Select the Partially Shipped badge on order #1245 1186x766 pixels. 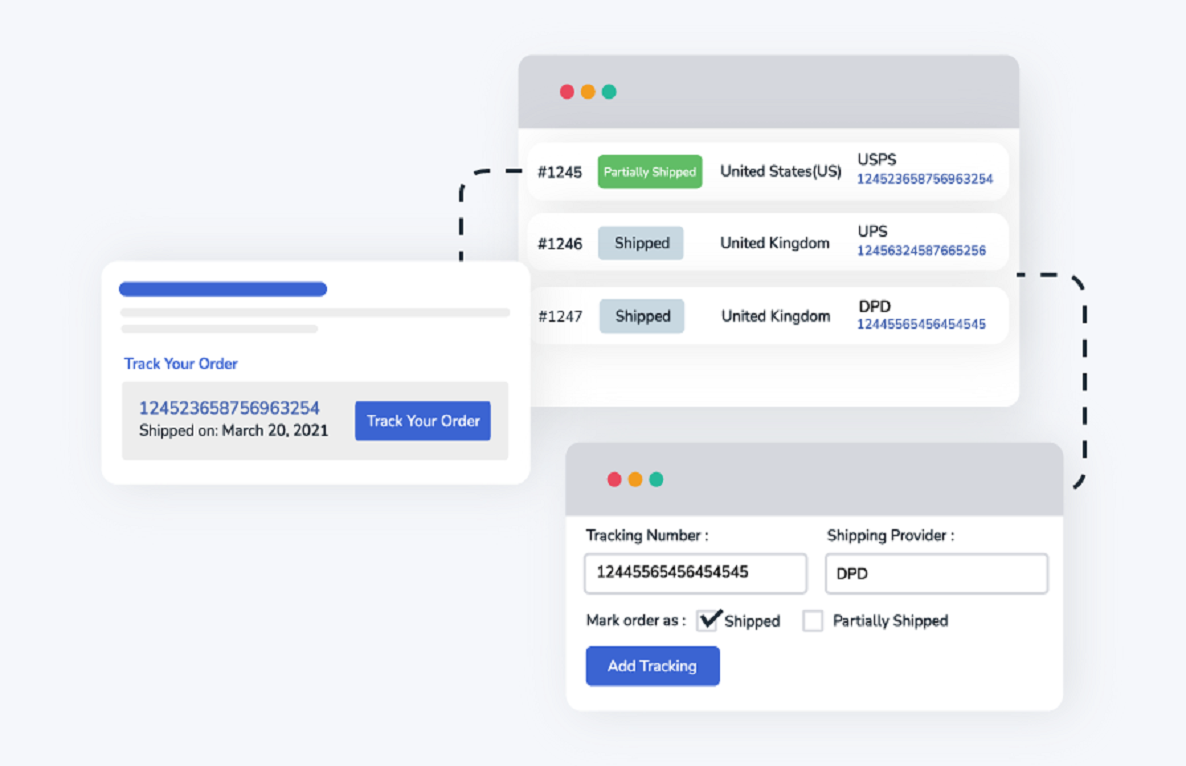pos(649,171)
